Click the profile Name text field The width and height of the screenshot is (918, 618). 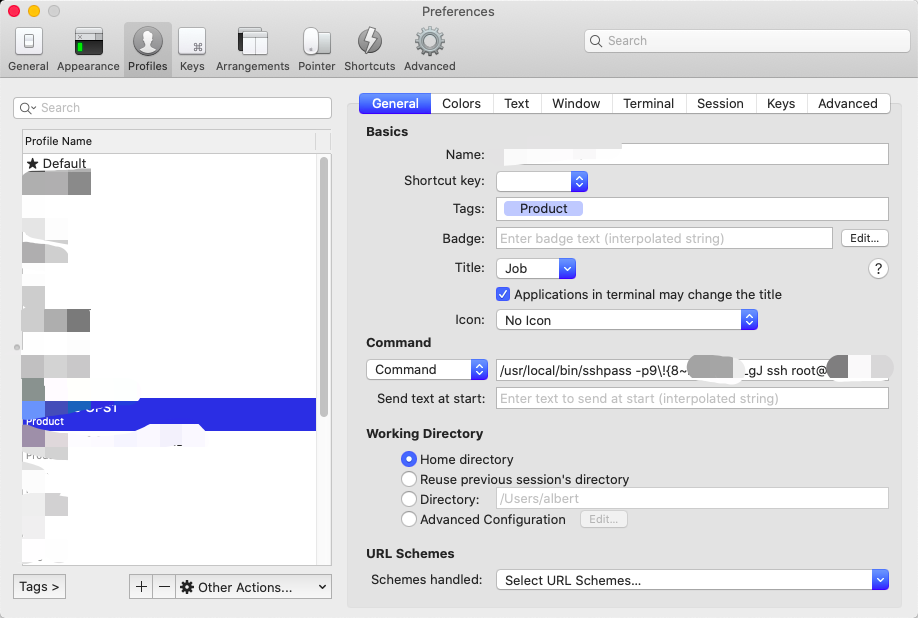(x=692, y=154)
